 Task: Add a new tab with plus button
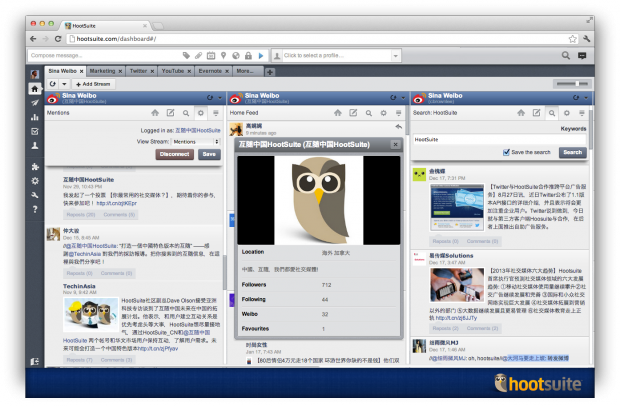(x=270, y=72)
